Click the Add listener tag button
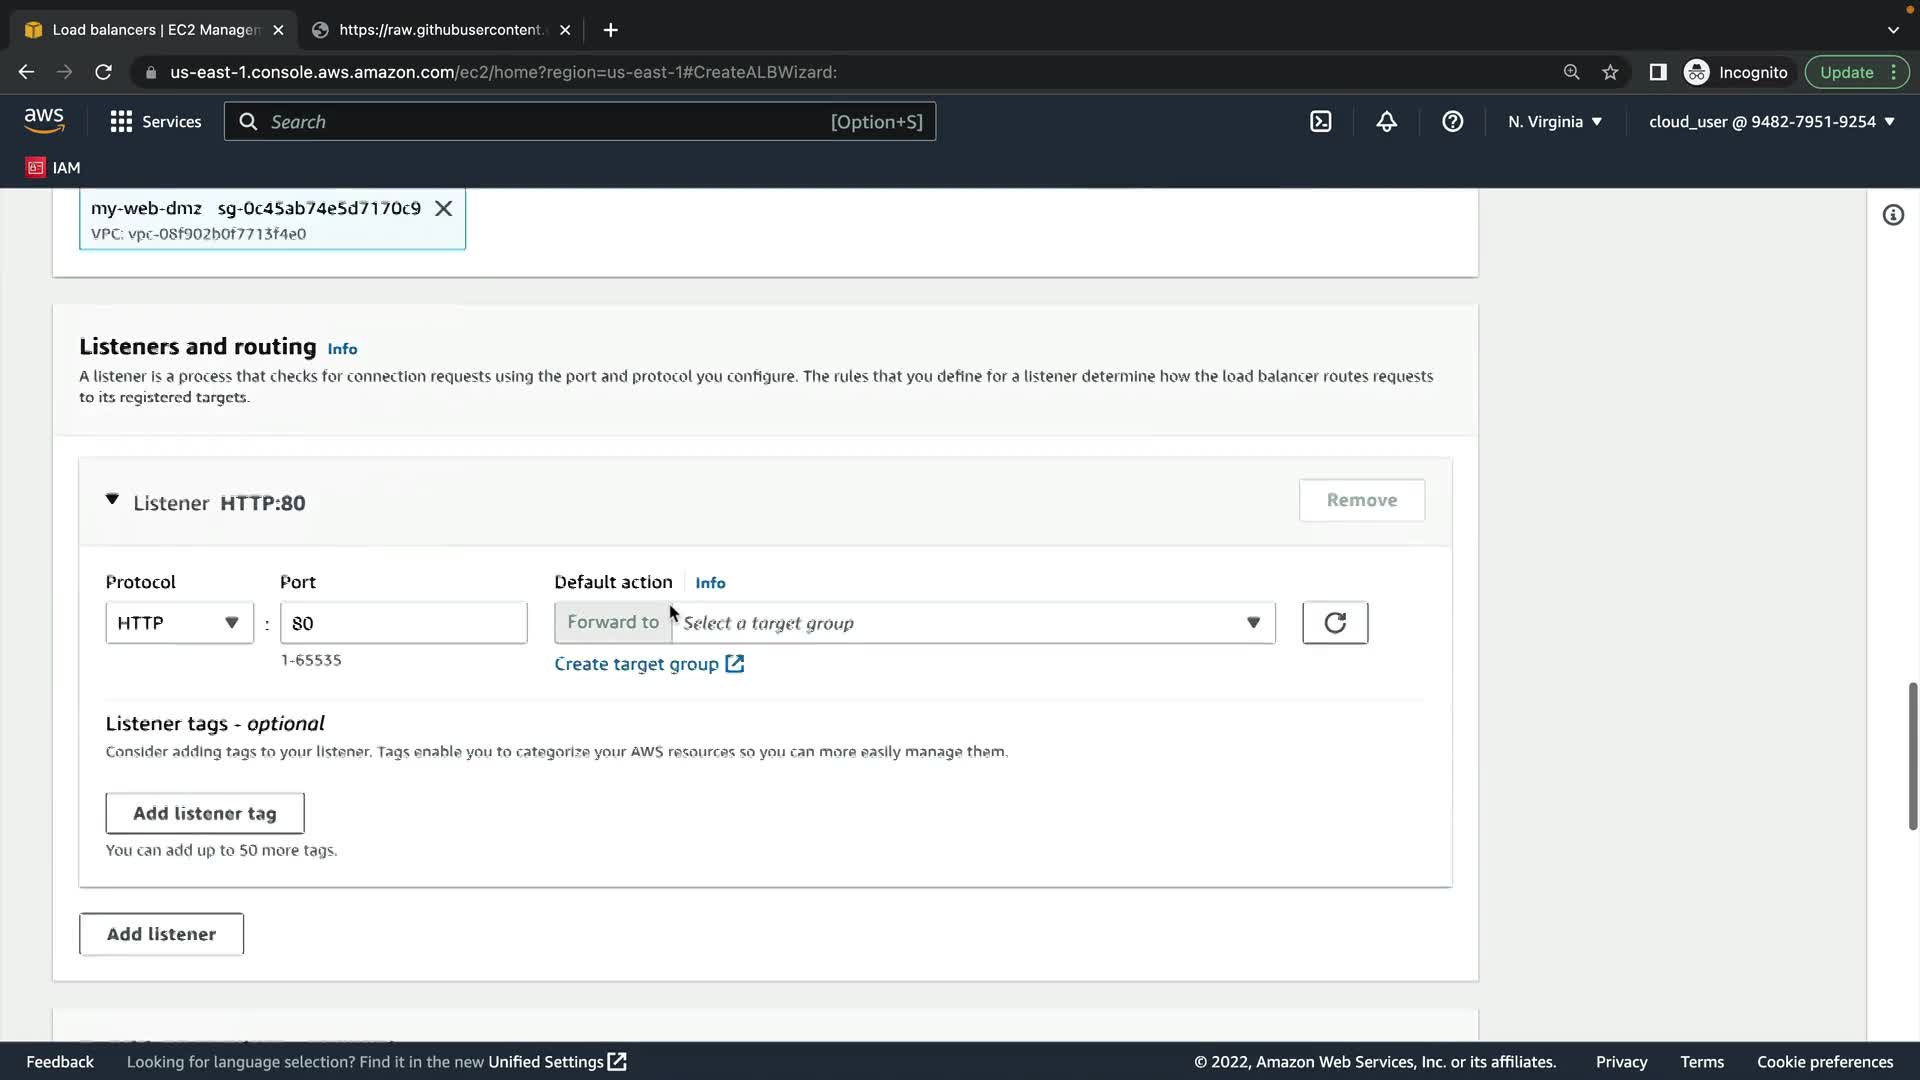Viewport: 1920px width, 1080px height. click(204, 813)
